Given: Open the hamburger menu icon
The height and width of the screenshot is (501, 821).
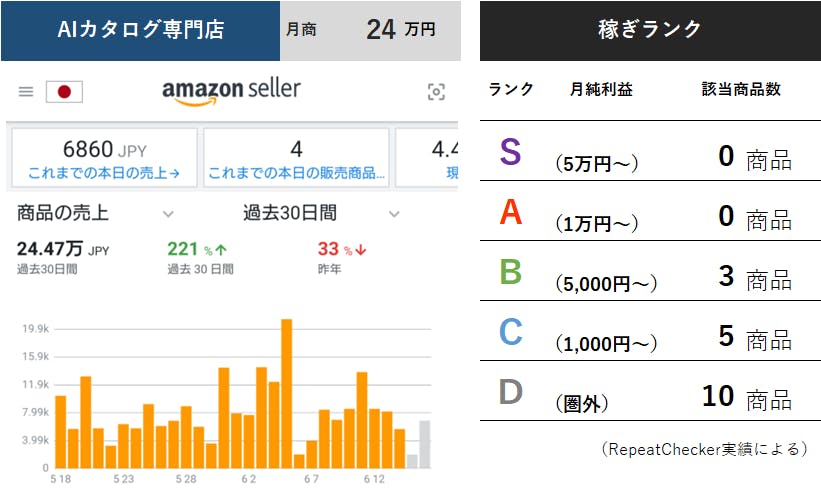Looking at the screenshot, I should (26, 92).
